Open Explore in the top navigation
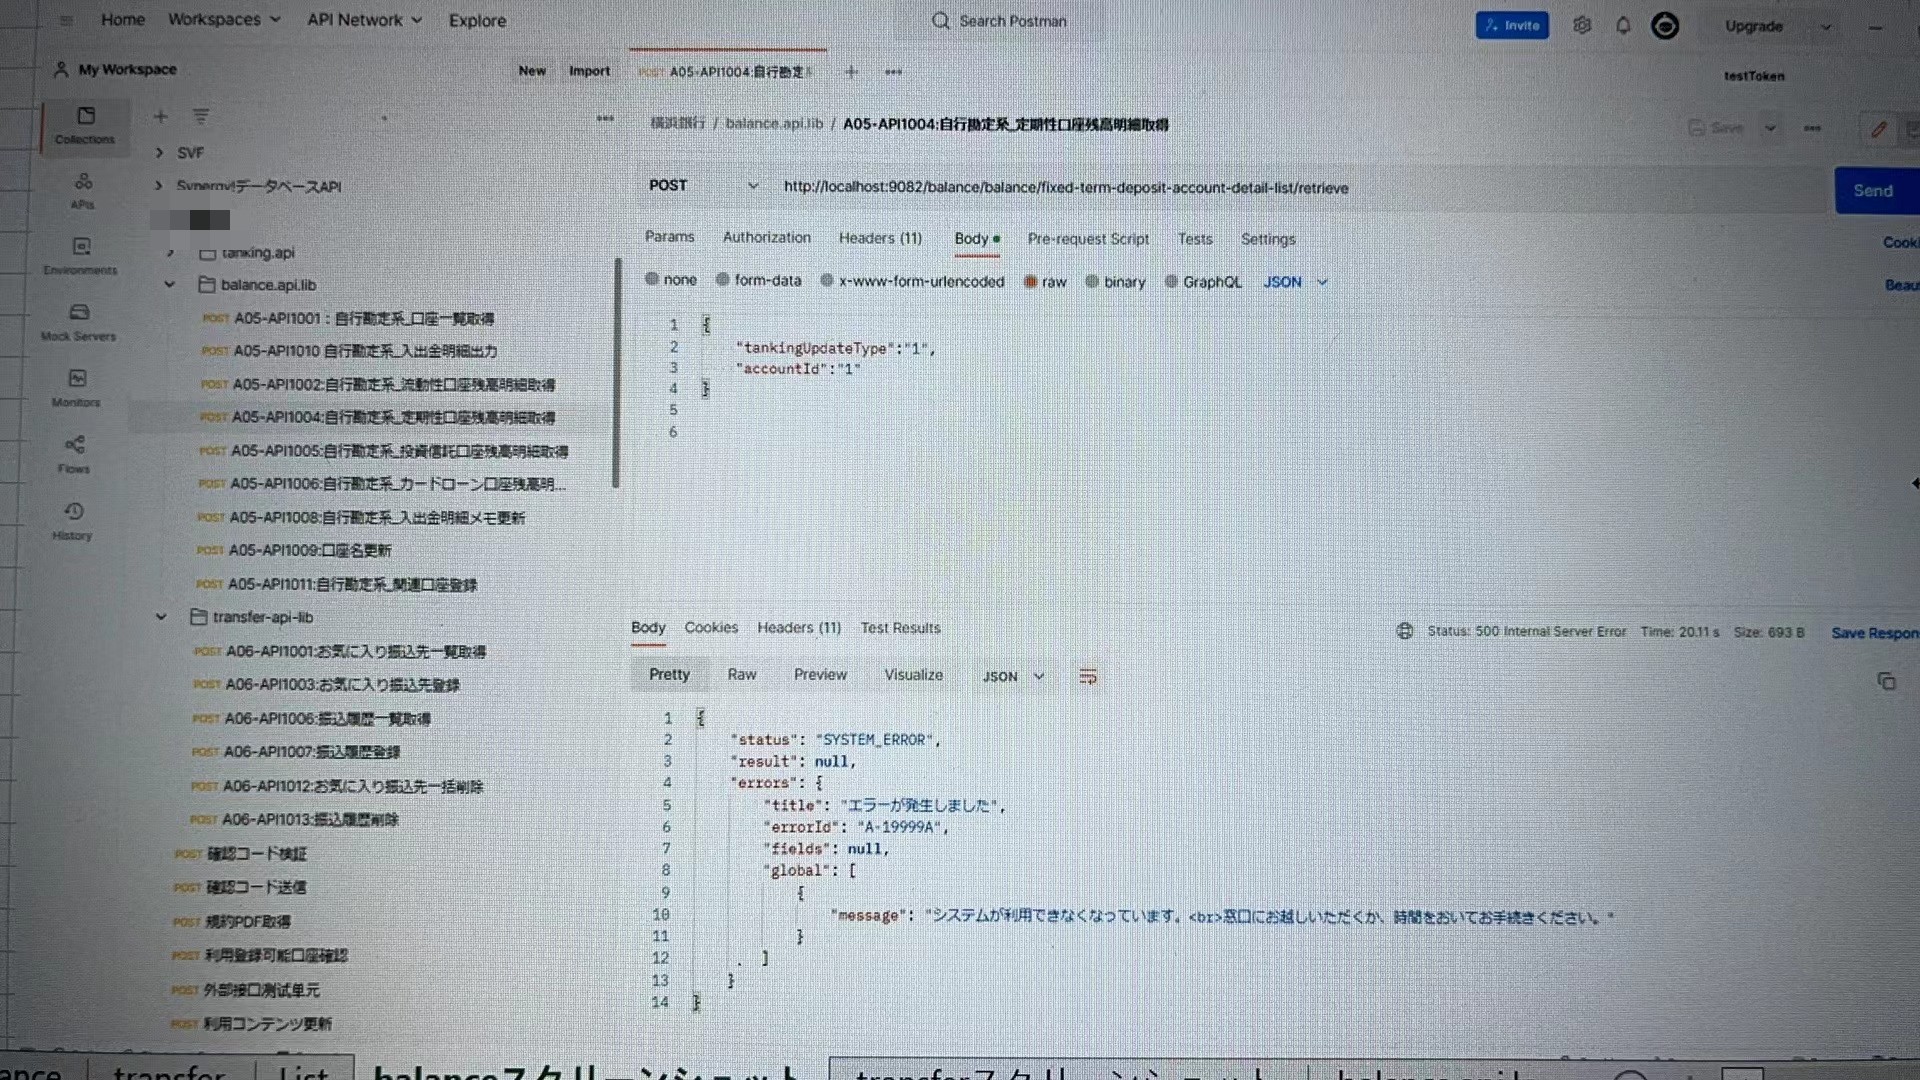This screenshot has height=1080, width=1920. click(477, 20)
